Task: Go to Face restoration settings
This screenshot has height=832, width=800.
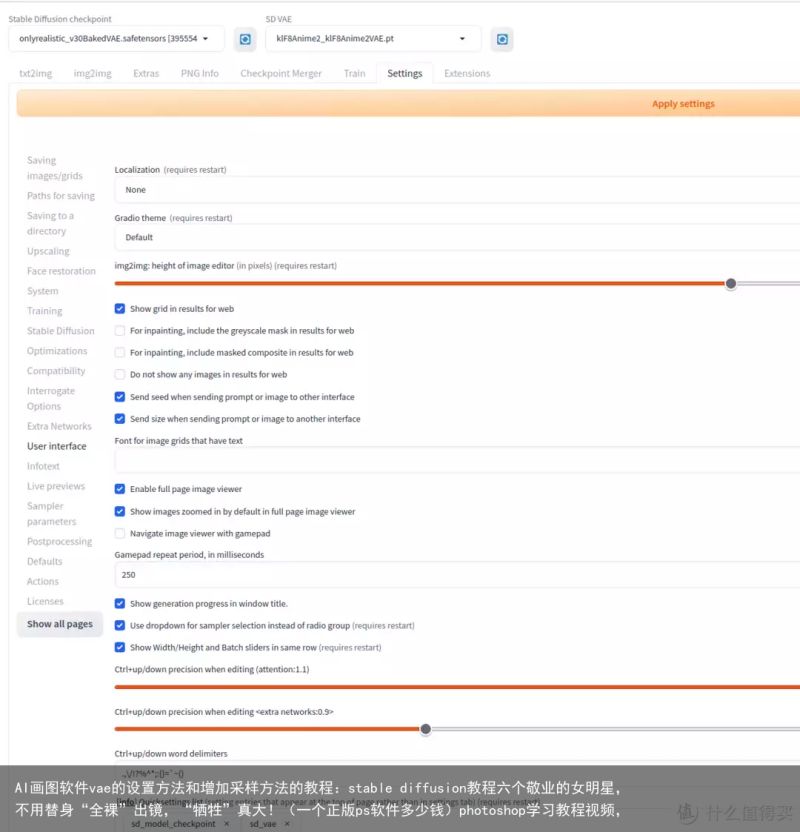Action: [62, 271]
